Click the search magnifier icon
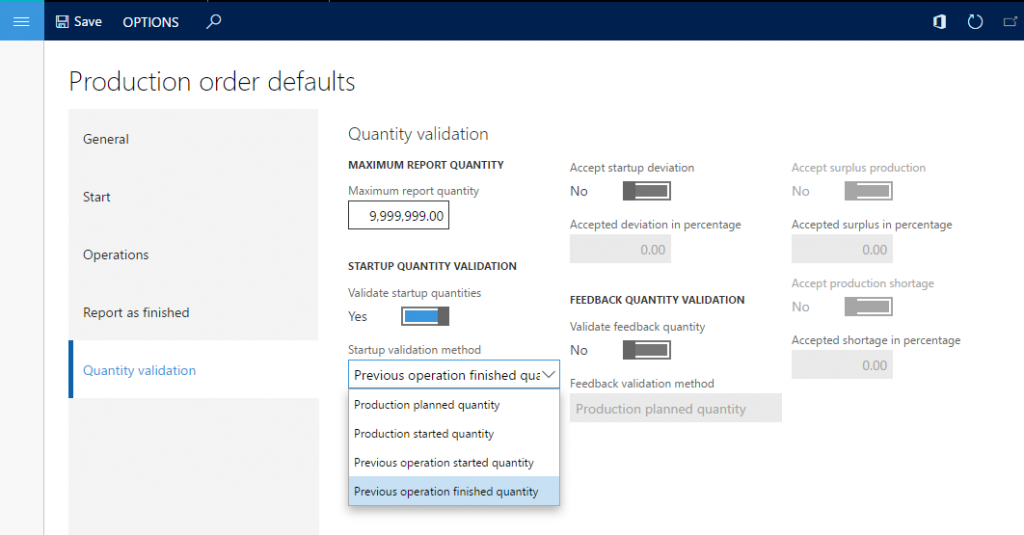The image size is (1024, 535). (x=214, y=22)
